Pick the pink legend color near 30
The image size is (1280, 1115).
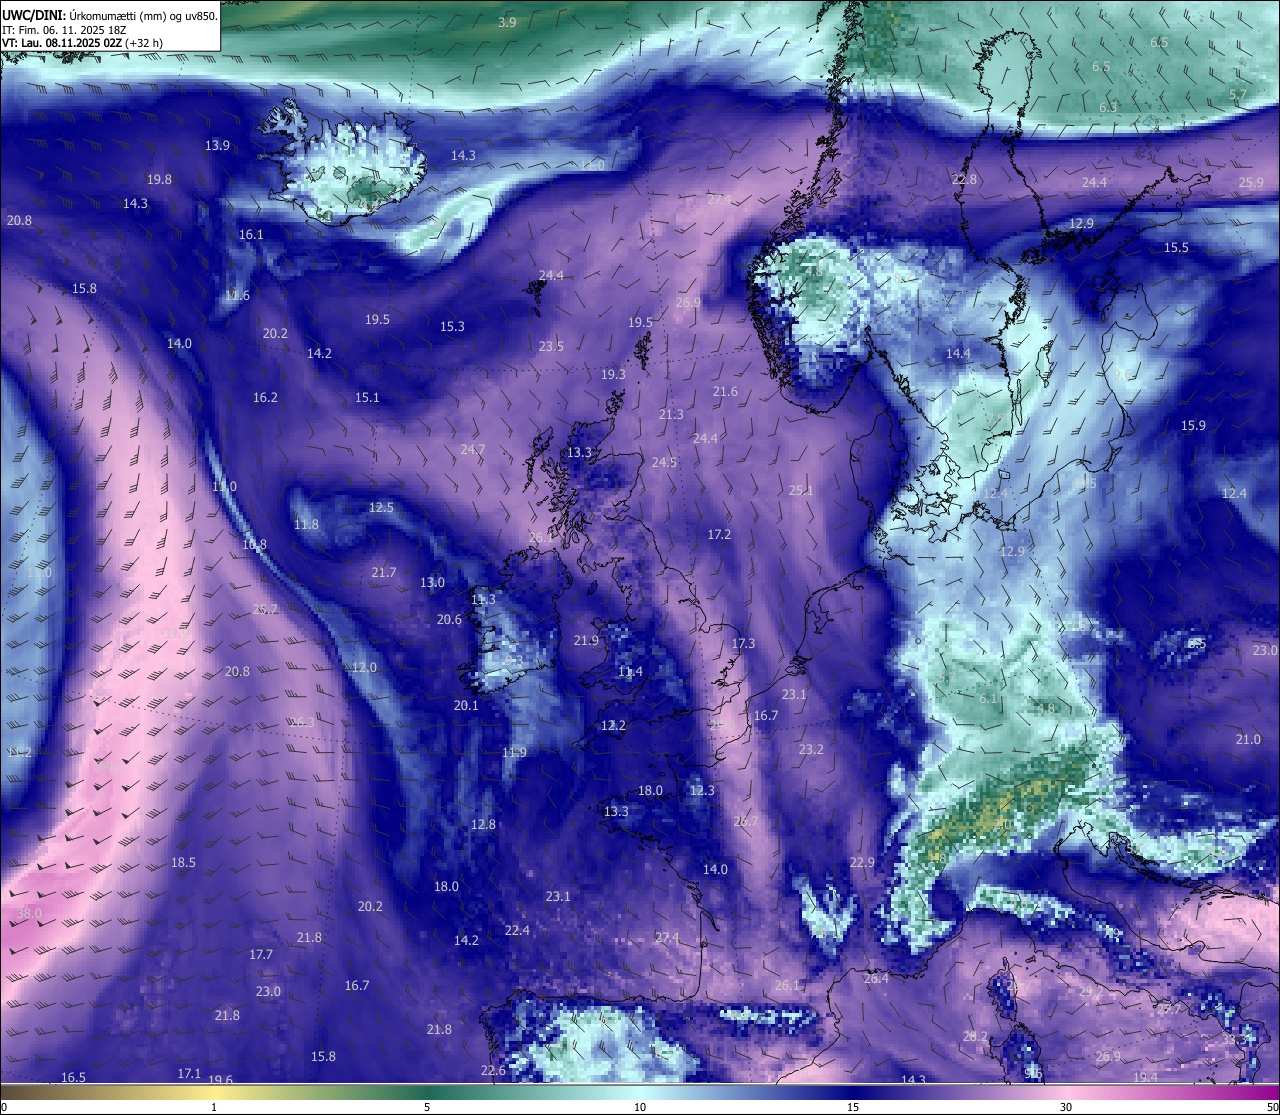tap(1066, 1092)
